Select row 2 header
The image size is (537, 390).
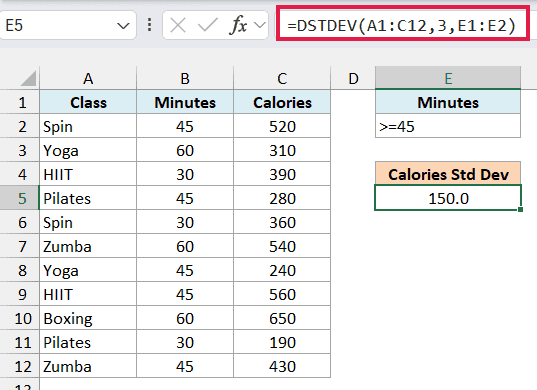point(20,126)
